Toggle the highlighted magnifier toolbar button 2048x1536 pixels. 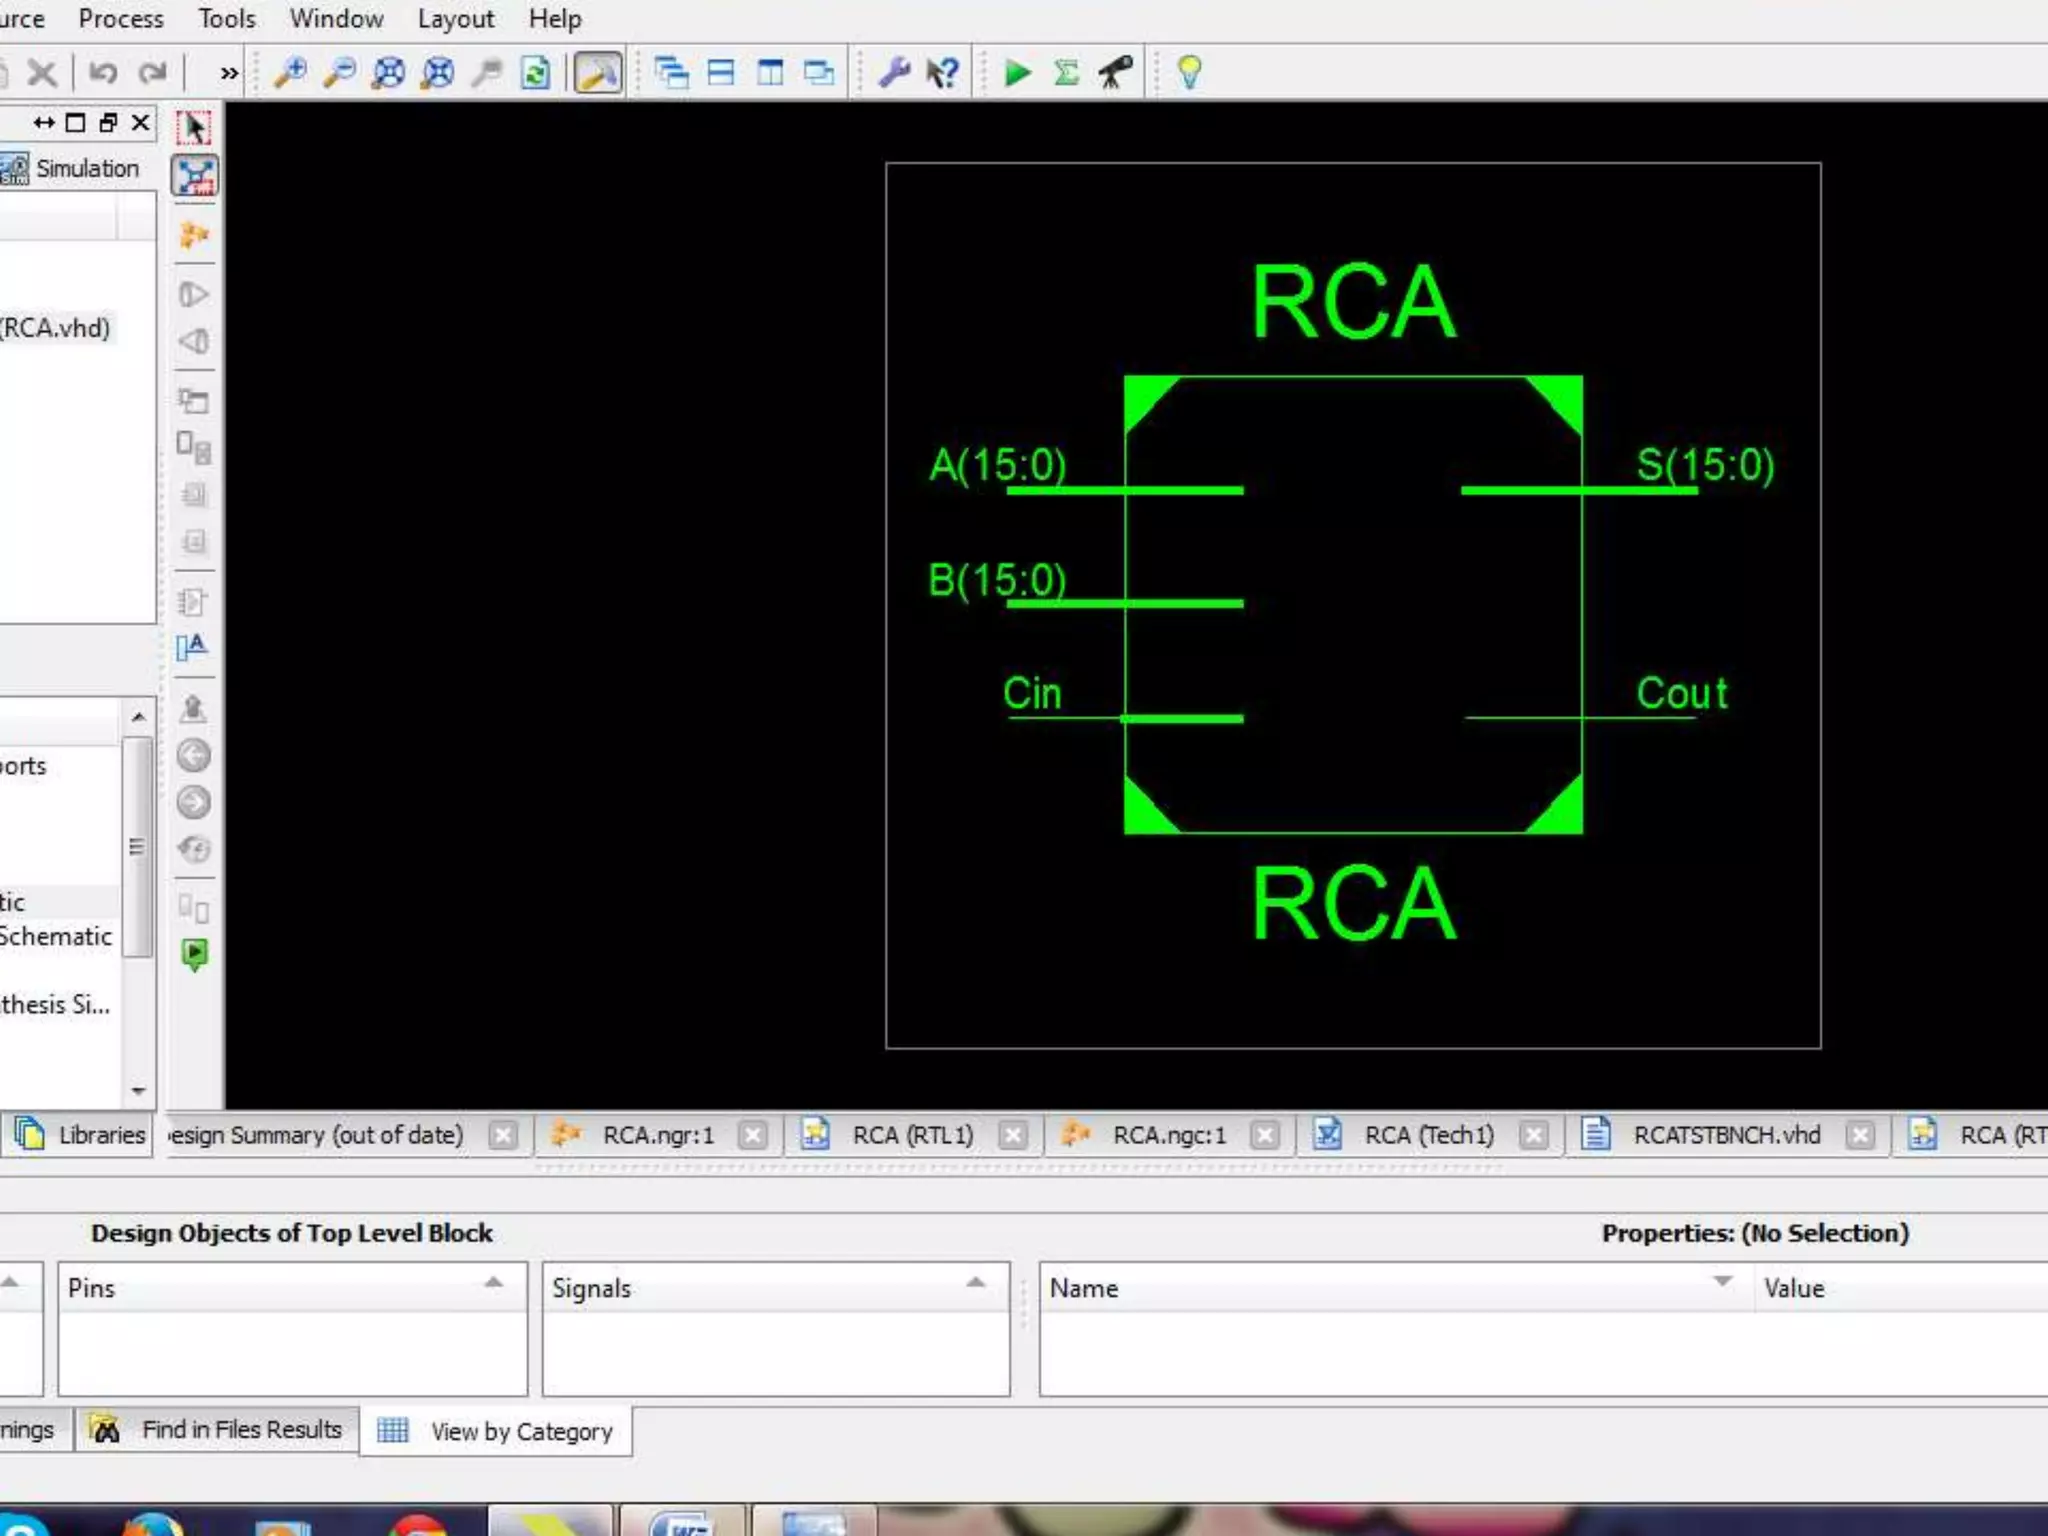pyautogui.click(x=598, y=72)
